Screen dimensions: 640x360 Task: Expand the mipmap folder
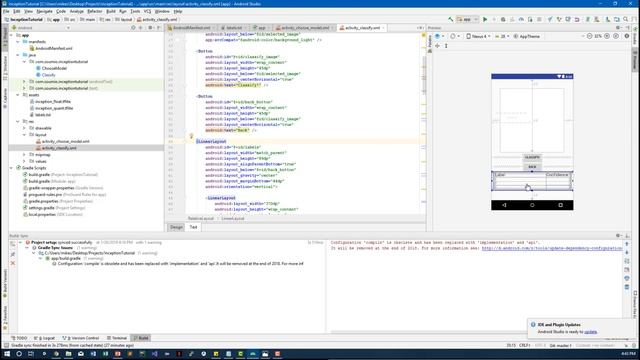[x=24, y=155]
